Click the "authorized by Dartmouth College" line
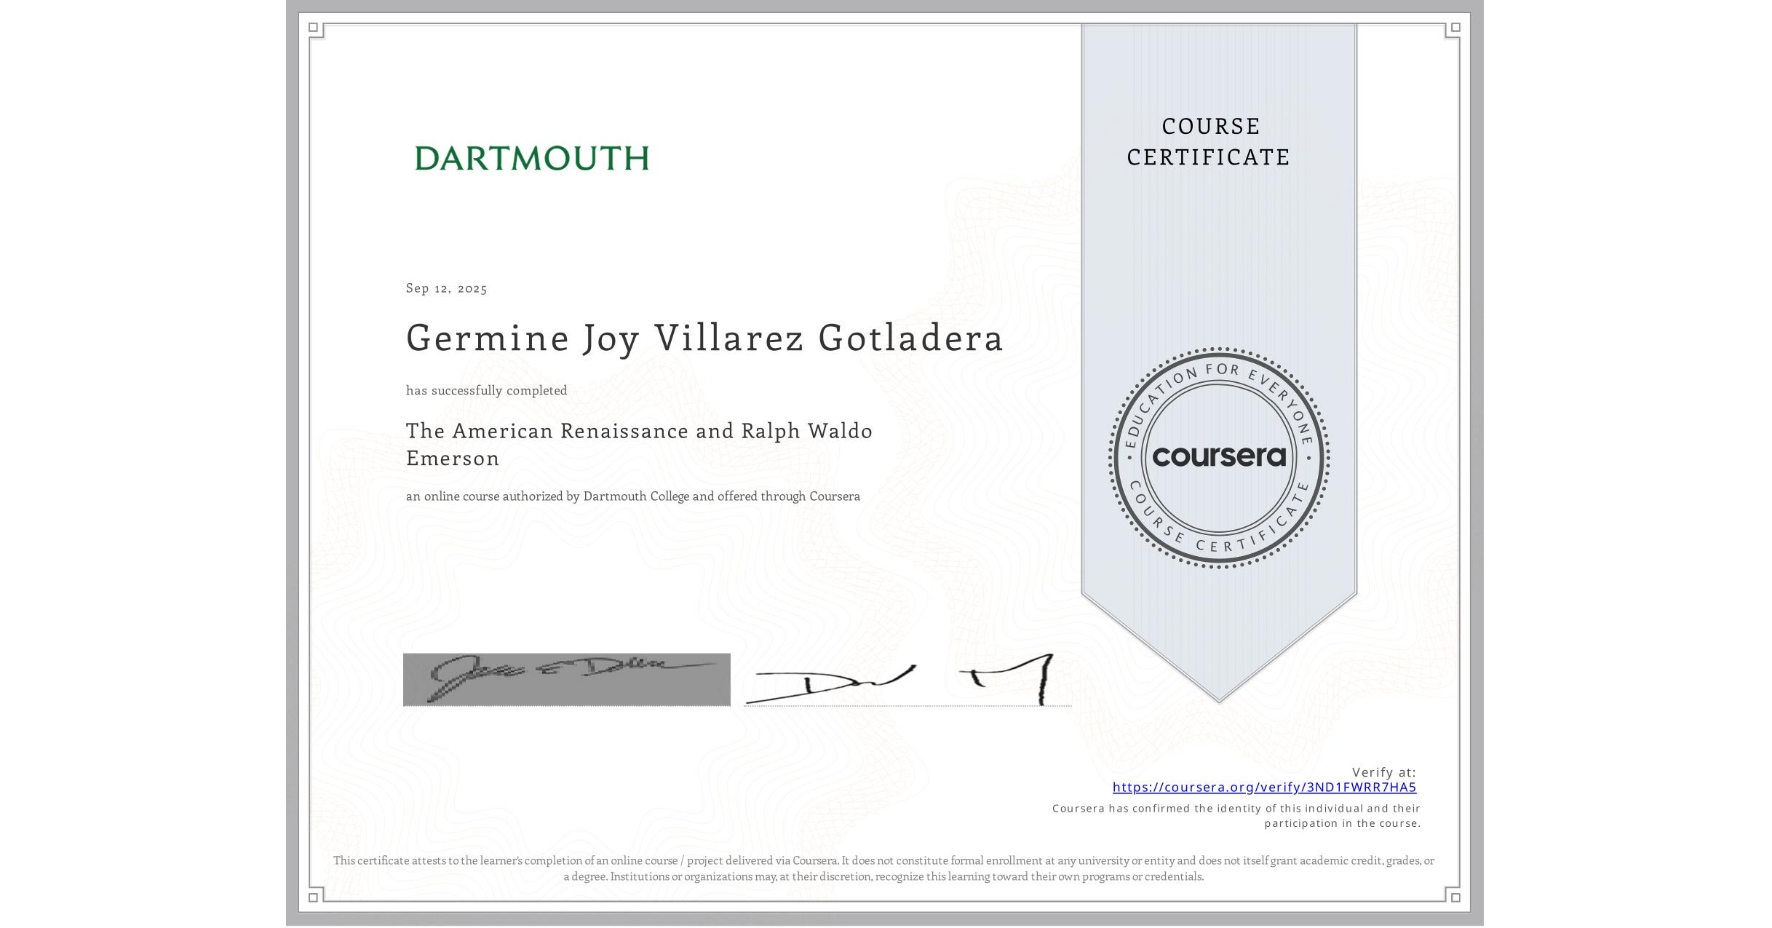This screenshot has width=1772, height=928. pos(633,496)
